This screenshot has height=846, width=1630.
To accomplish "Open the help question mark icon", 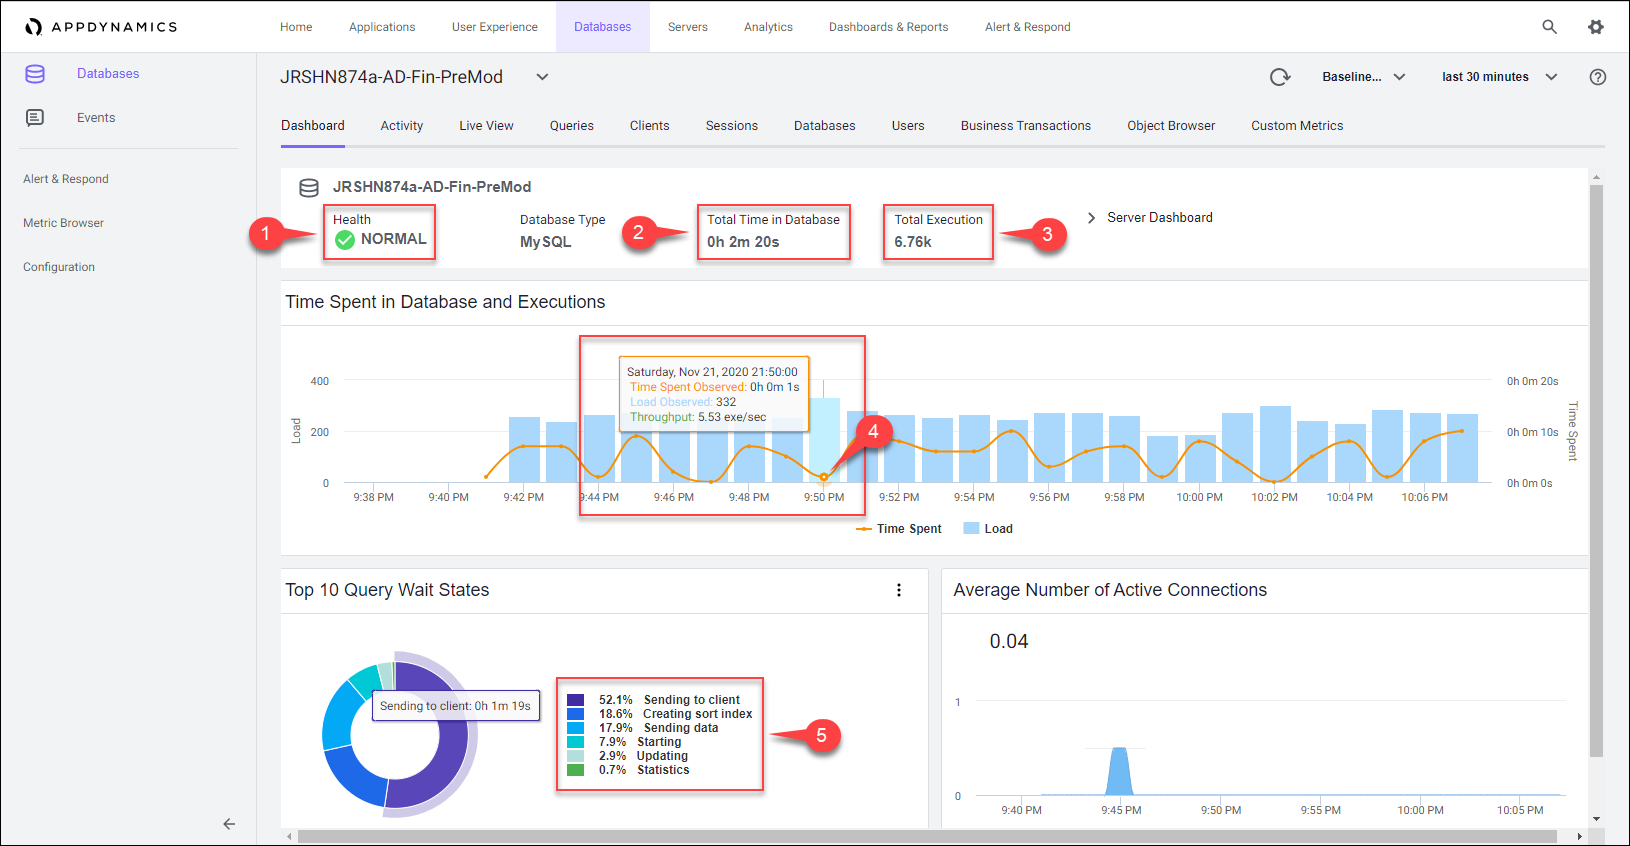I will (1598, 77).
